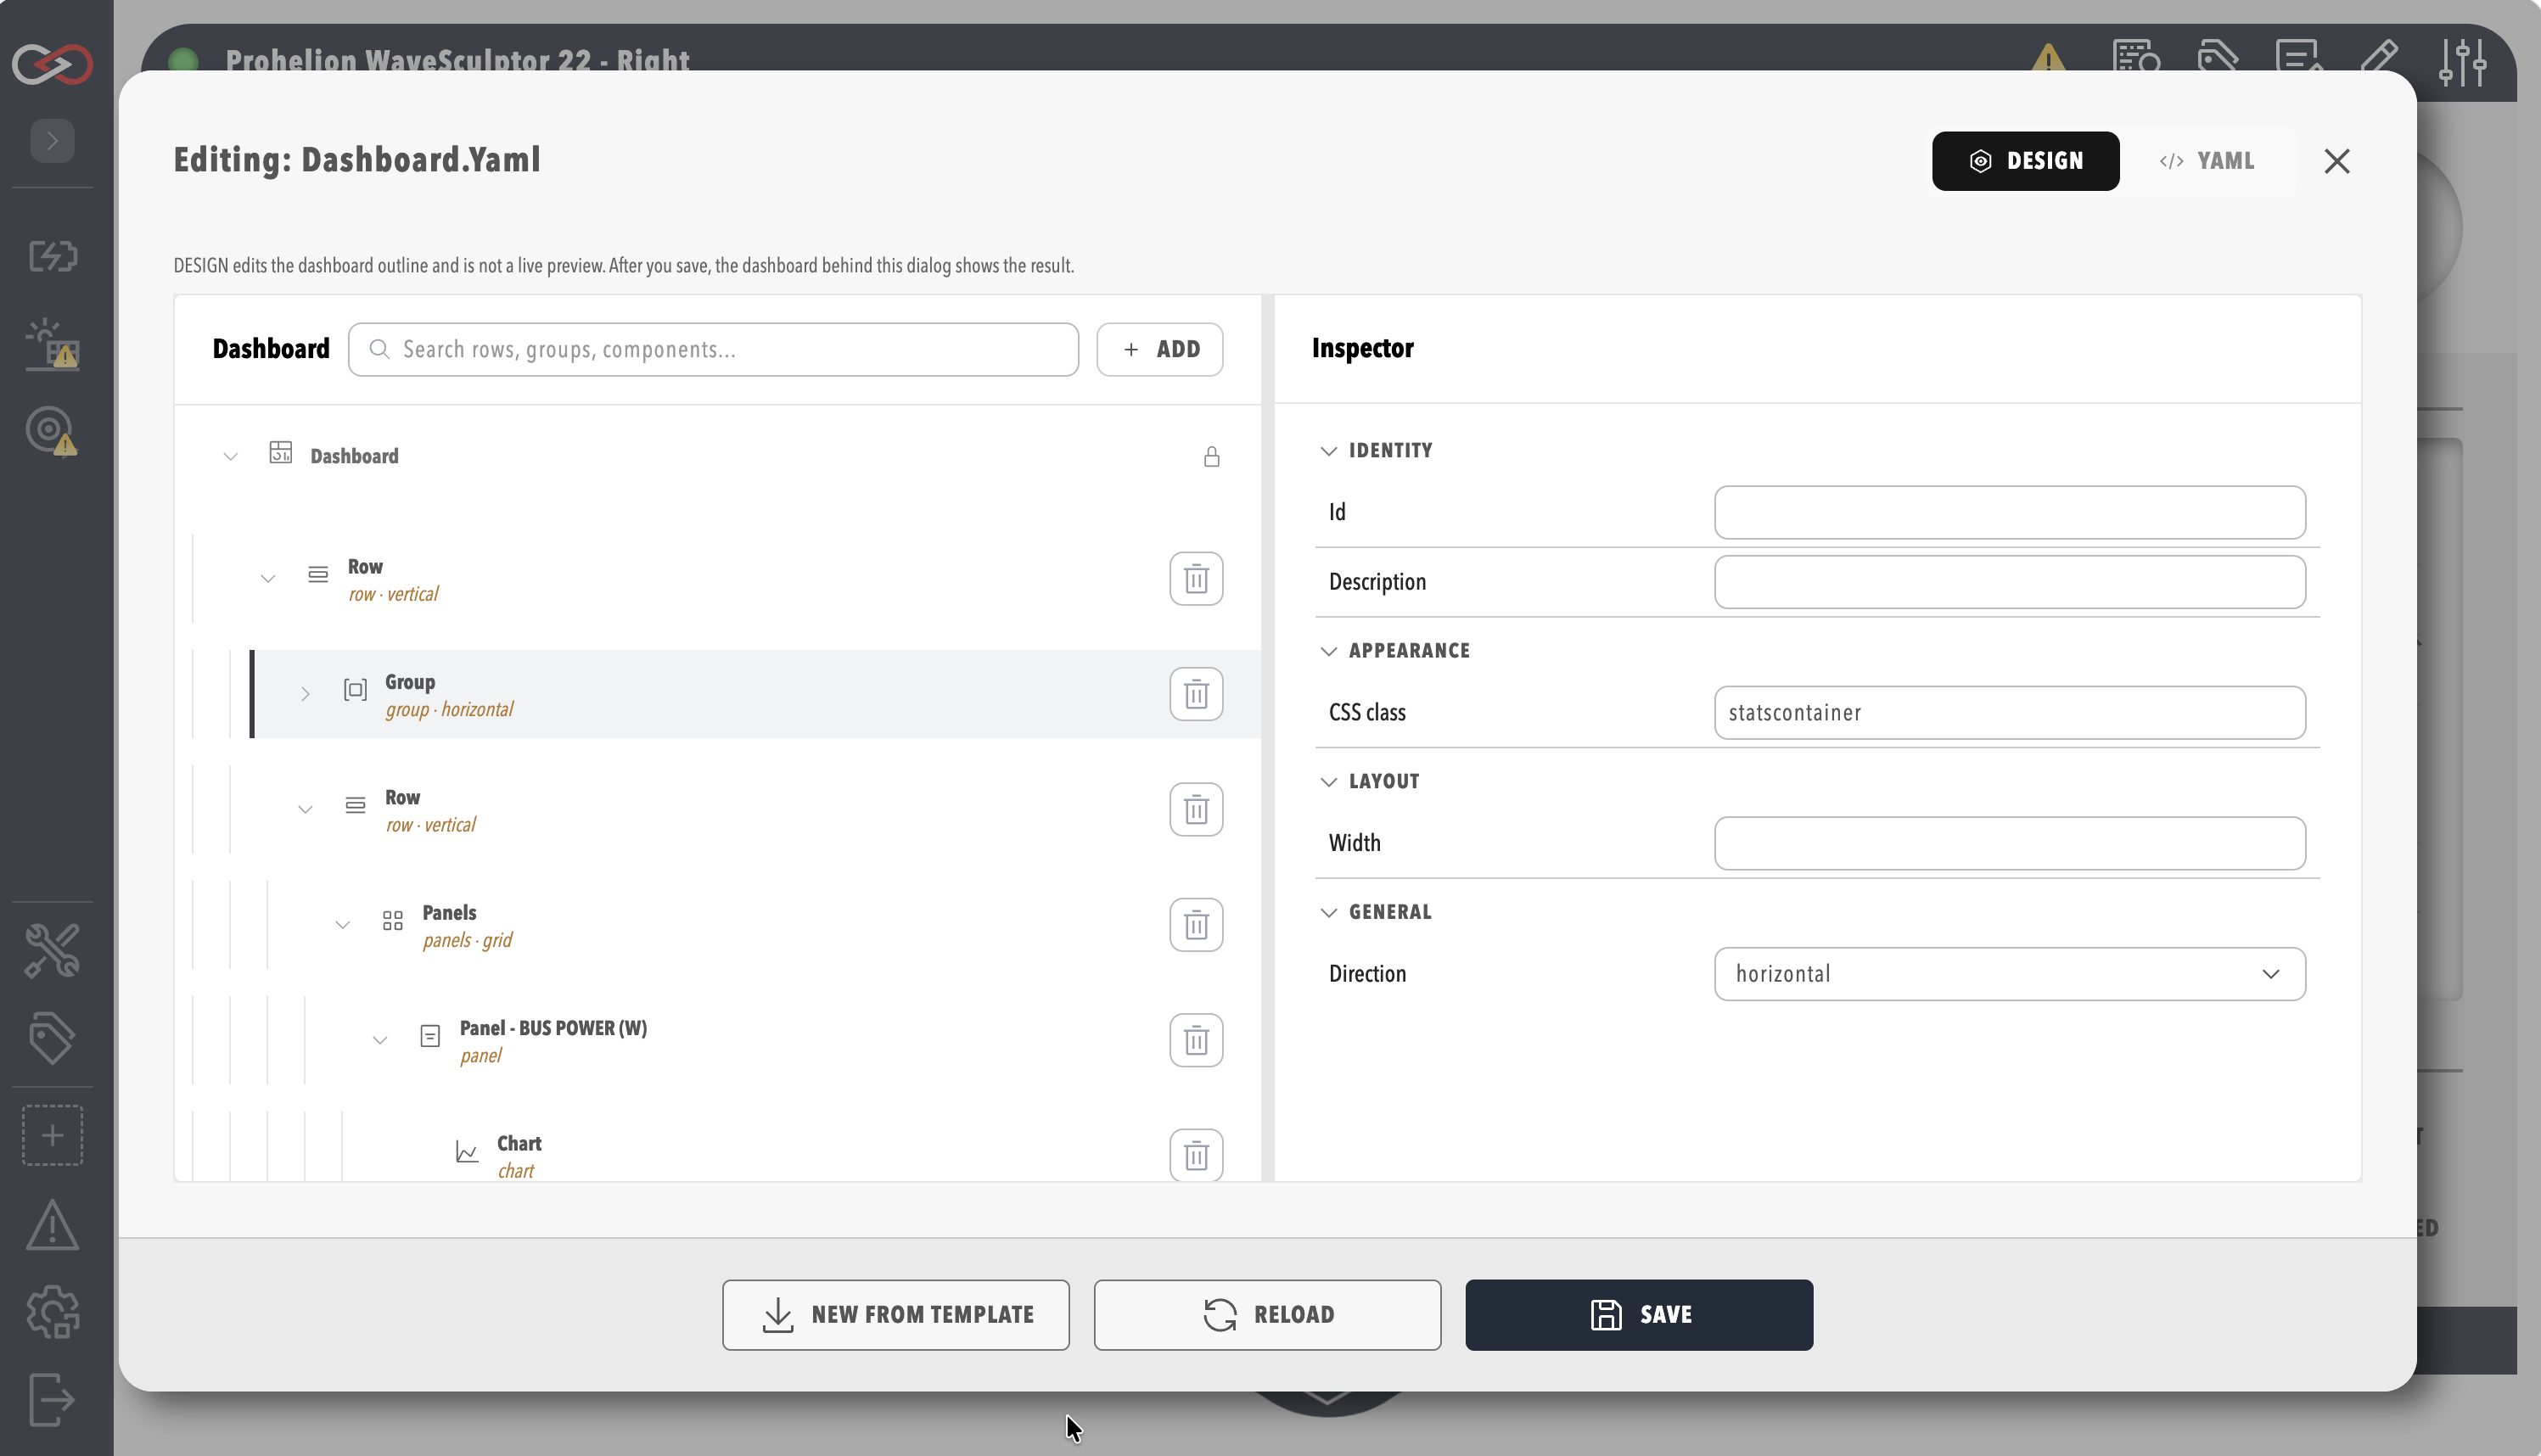Open the target warning sidebar icon
The image size is (2541, 1456).
click(x=52, y=431)
